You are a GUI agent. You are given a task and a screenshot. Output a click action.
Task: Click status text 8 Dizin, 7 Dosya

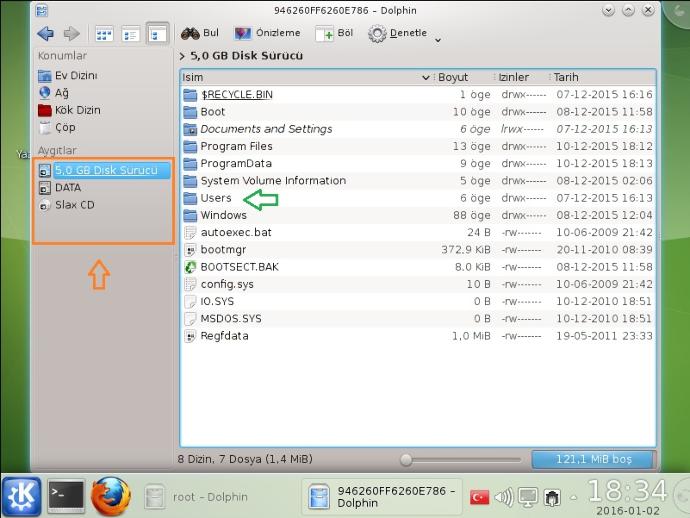click(x=245, y=459)
